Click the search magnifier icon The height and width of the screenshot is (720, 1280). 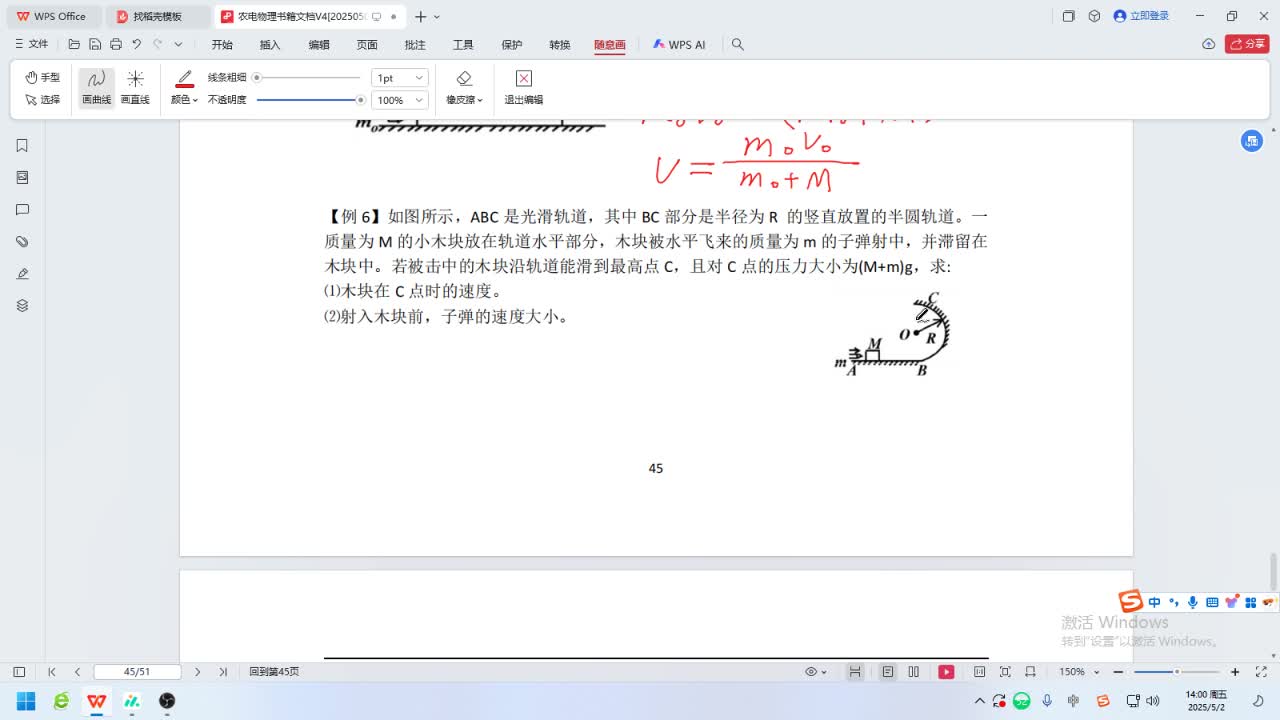coord(738,45)
